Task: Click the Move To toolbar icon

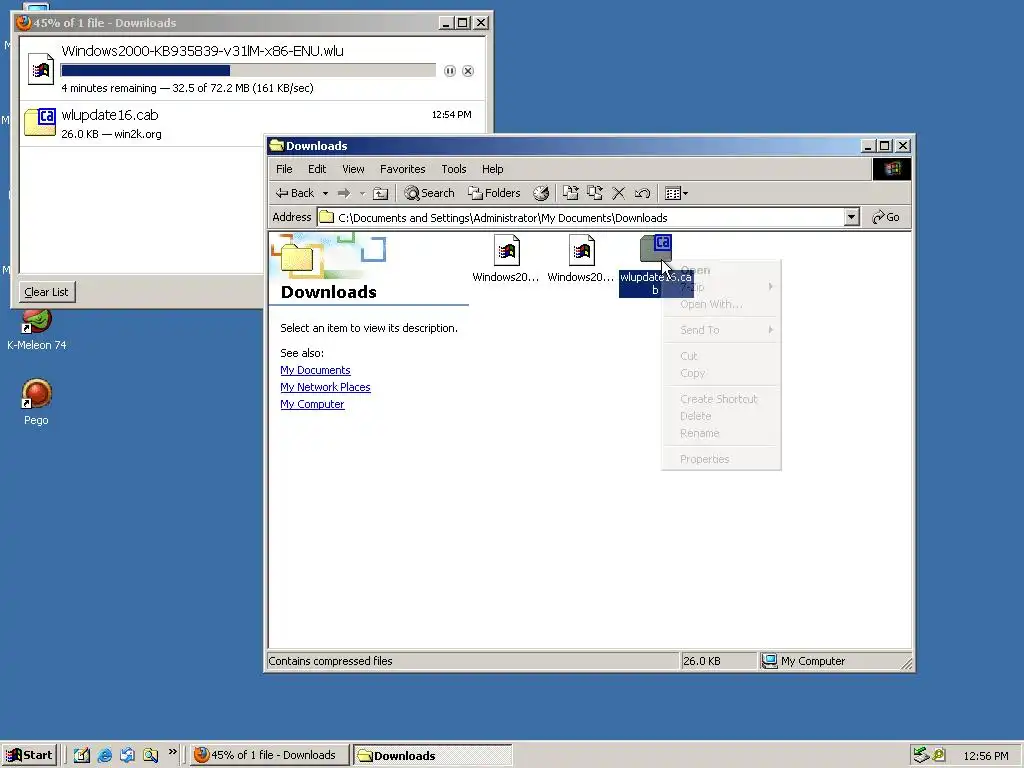Action: point(571,193)
